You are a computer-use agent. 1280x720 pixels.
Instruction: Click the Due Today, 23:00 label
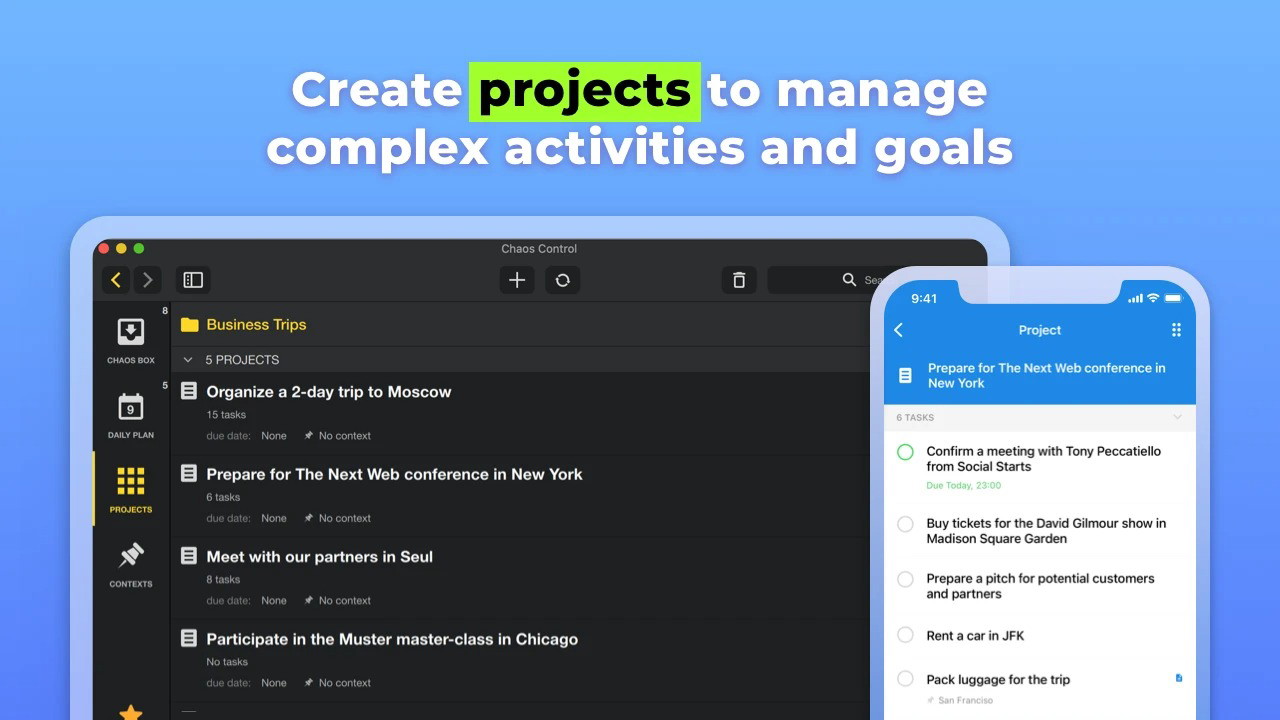click(x=963, y=486)
